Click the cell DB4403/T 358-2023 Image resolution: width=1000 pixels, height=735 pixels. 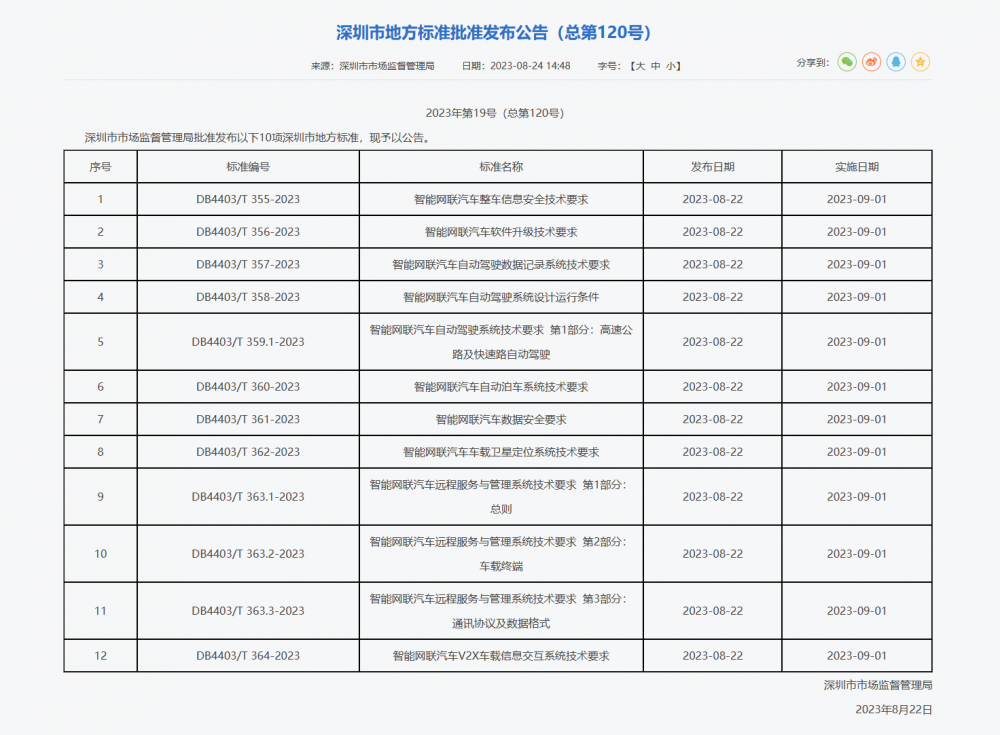pos(248,297)
